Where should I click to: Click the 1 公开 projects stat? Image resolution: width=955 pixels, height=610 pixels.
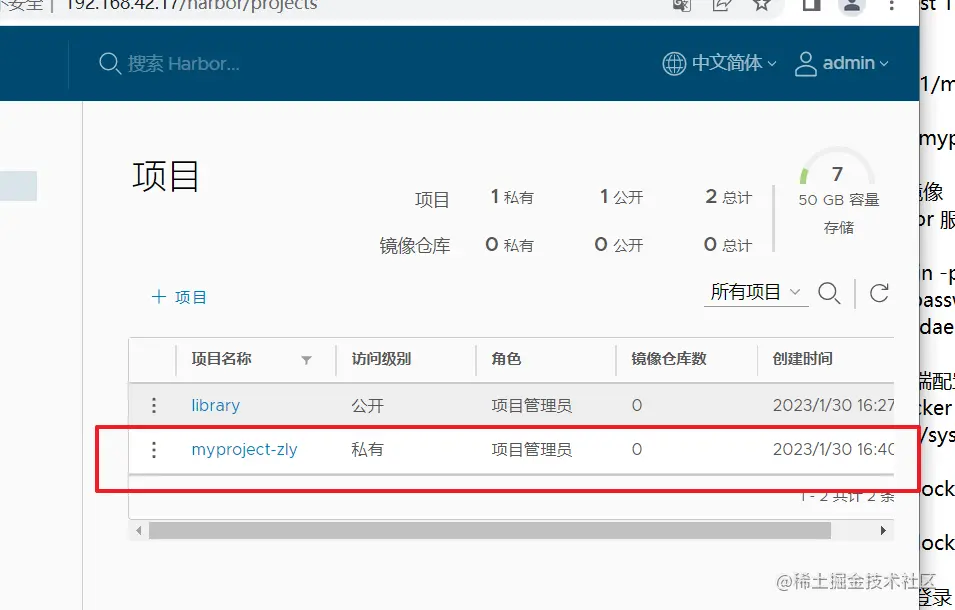pos(621,197)
